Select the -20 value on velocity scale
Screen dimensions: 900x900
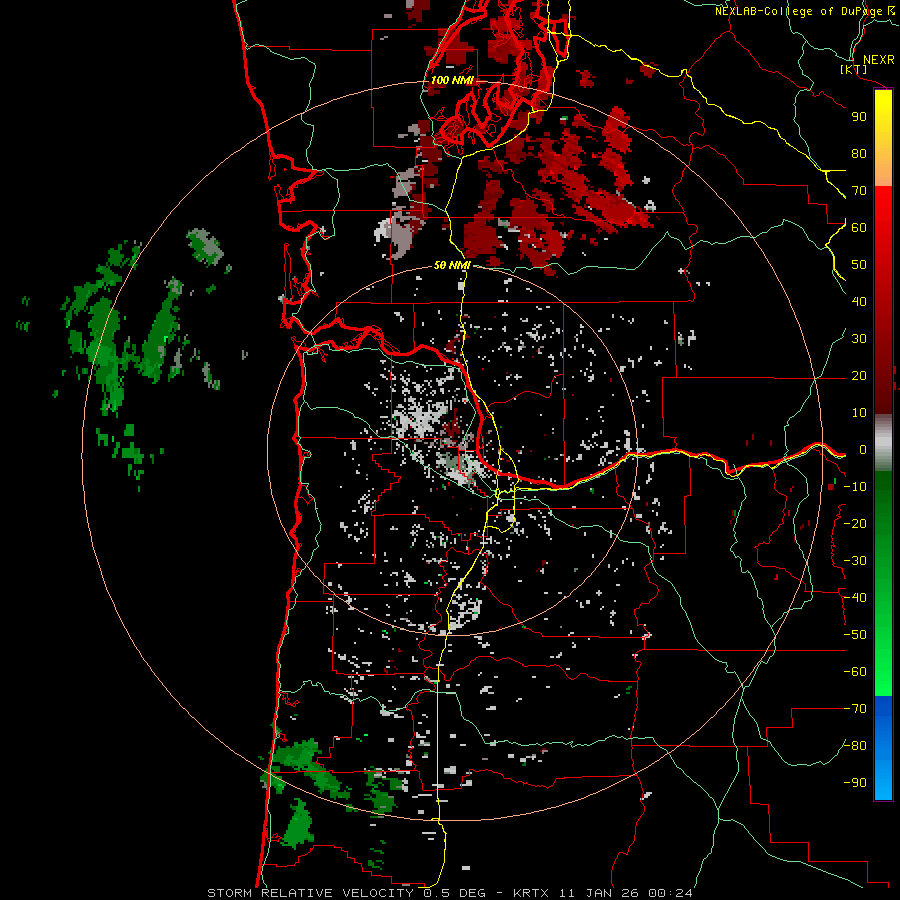(x=855, y=524)
